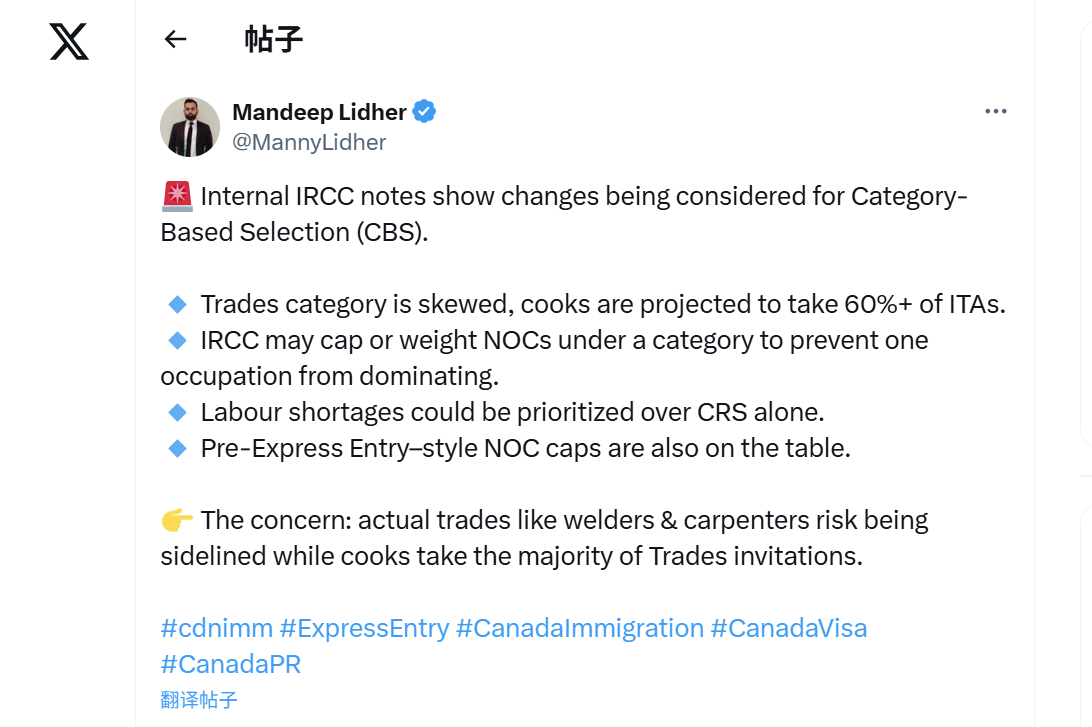Open the #CanadaVisa hashtag

[788, 628]
